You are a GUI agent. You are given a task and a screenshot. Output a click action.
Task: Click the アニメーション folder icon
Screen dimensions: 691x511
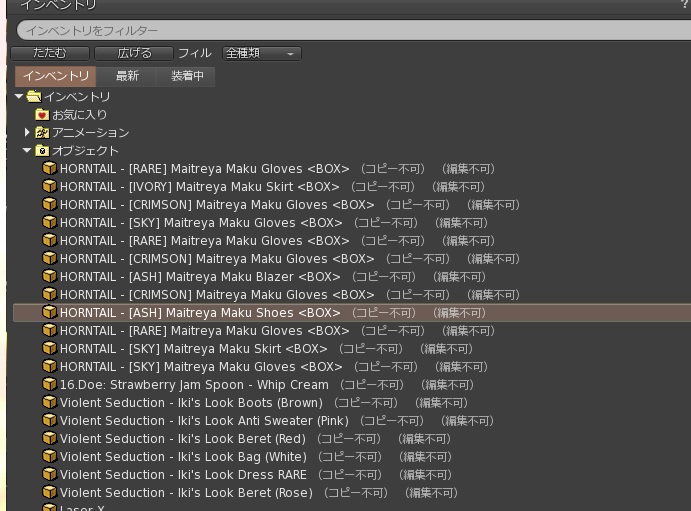[42, 133]
